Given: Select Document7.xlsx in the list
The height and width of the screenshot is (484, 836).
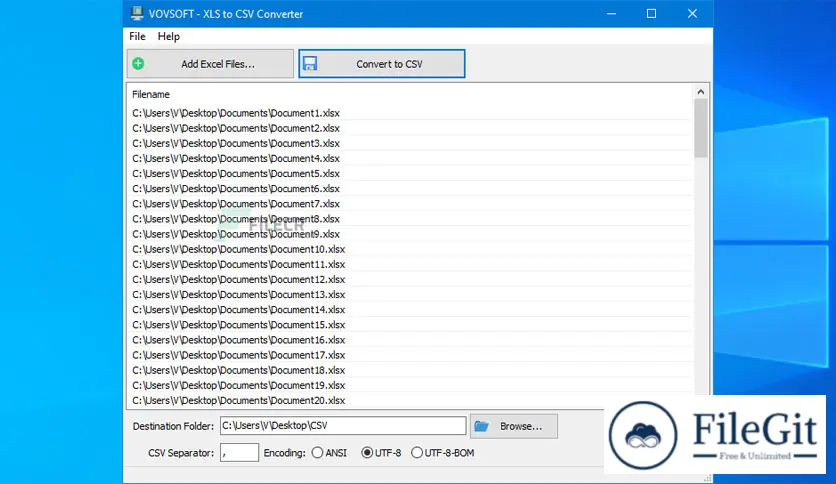Looking at the screenshot, I should pyautogui.click(x=236, y=204).
